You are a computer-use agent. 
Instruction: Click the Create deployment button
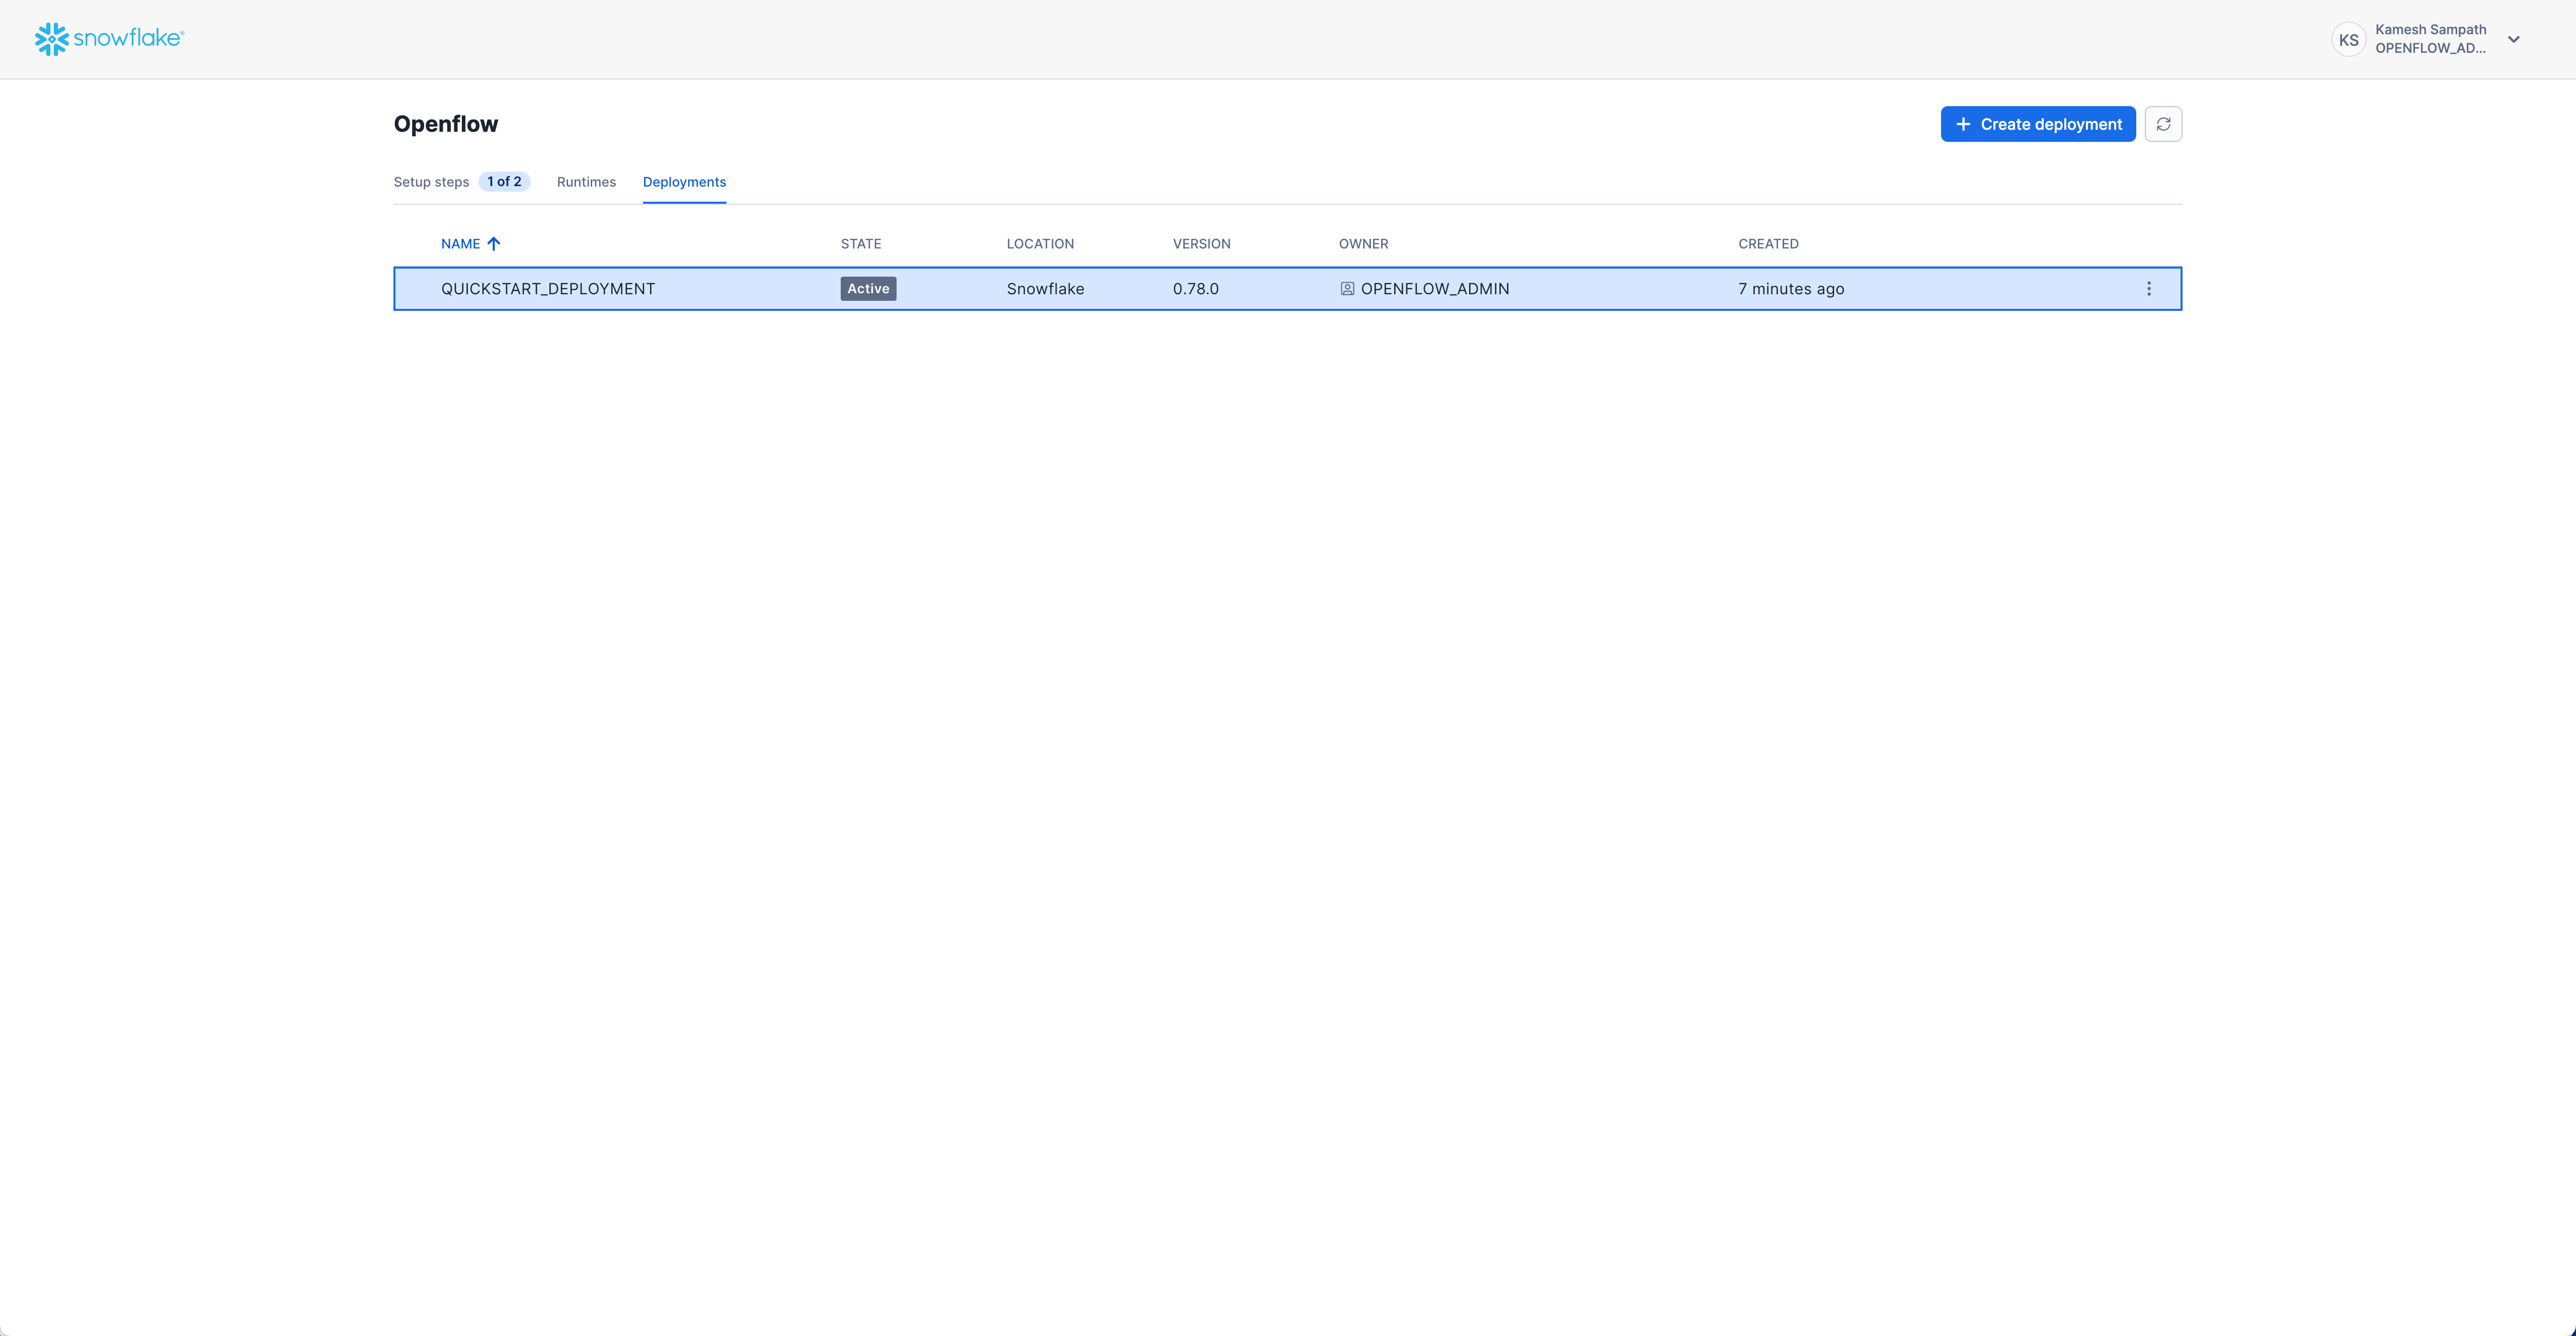pyautogui.click(x=2038, y=123)
